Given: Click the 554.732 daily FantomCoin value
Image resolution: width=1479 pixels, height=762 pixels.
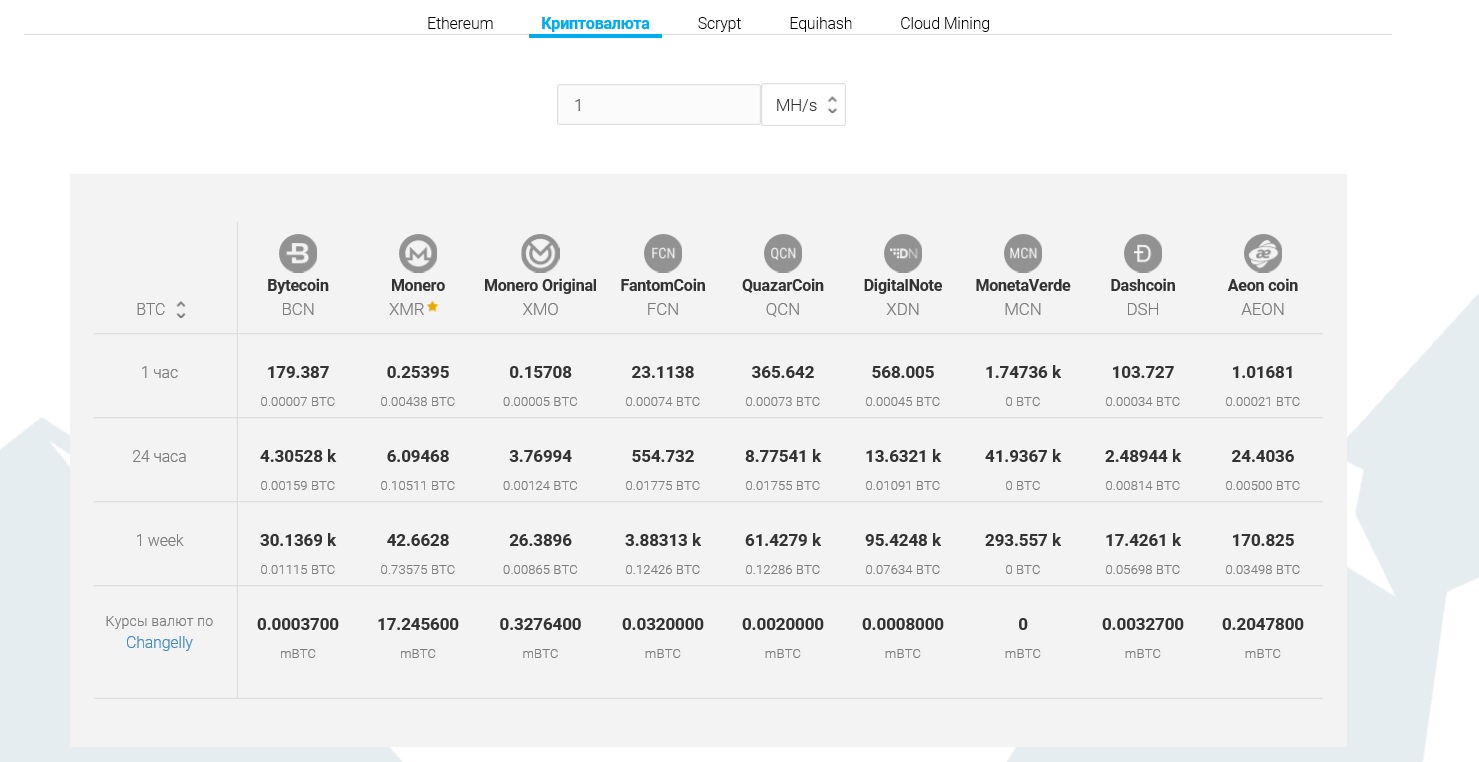Looking at the screenshot, I should (663, 456).
